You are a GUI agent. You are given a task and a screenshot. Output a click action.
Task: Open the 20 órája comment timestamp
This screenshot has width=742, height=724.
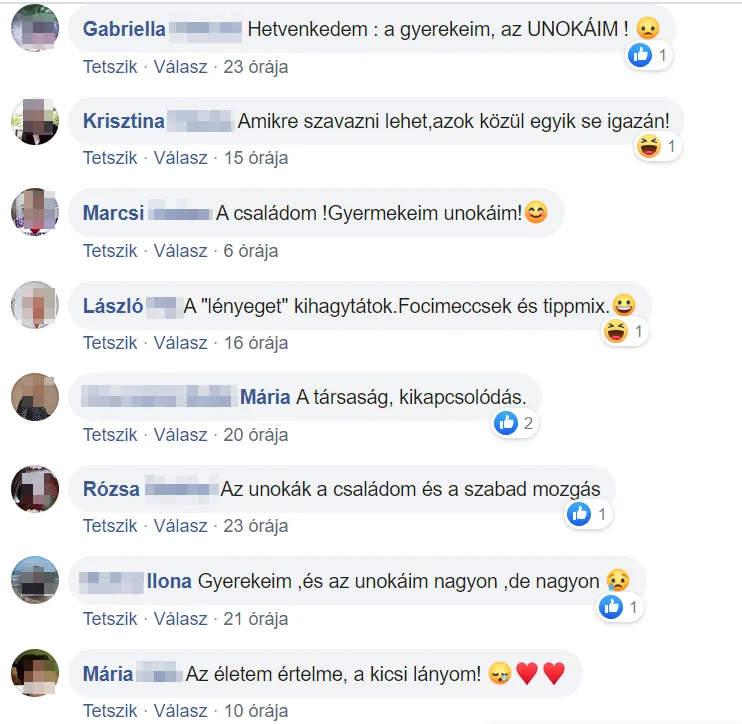256,434
